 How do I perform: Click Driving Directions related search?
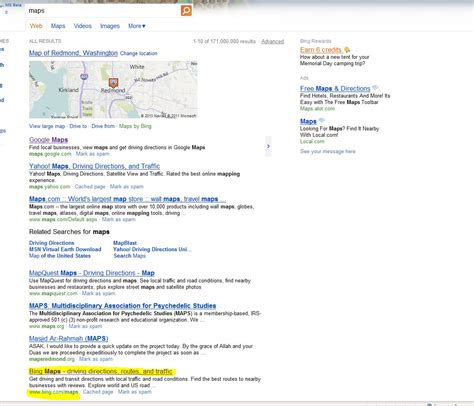51,243
